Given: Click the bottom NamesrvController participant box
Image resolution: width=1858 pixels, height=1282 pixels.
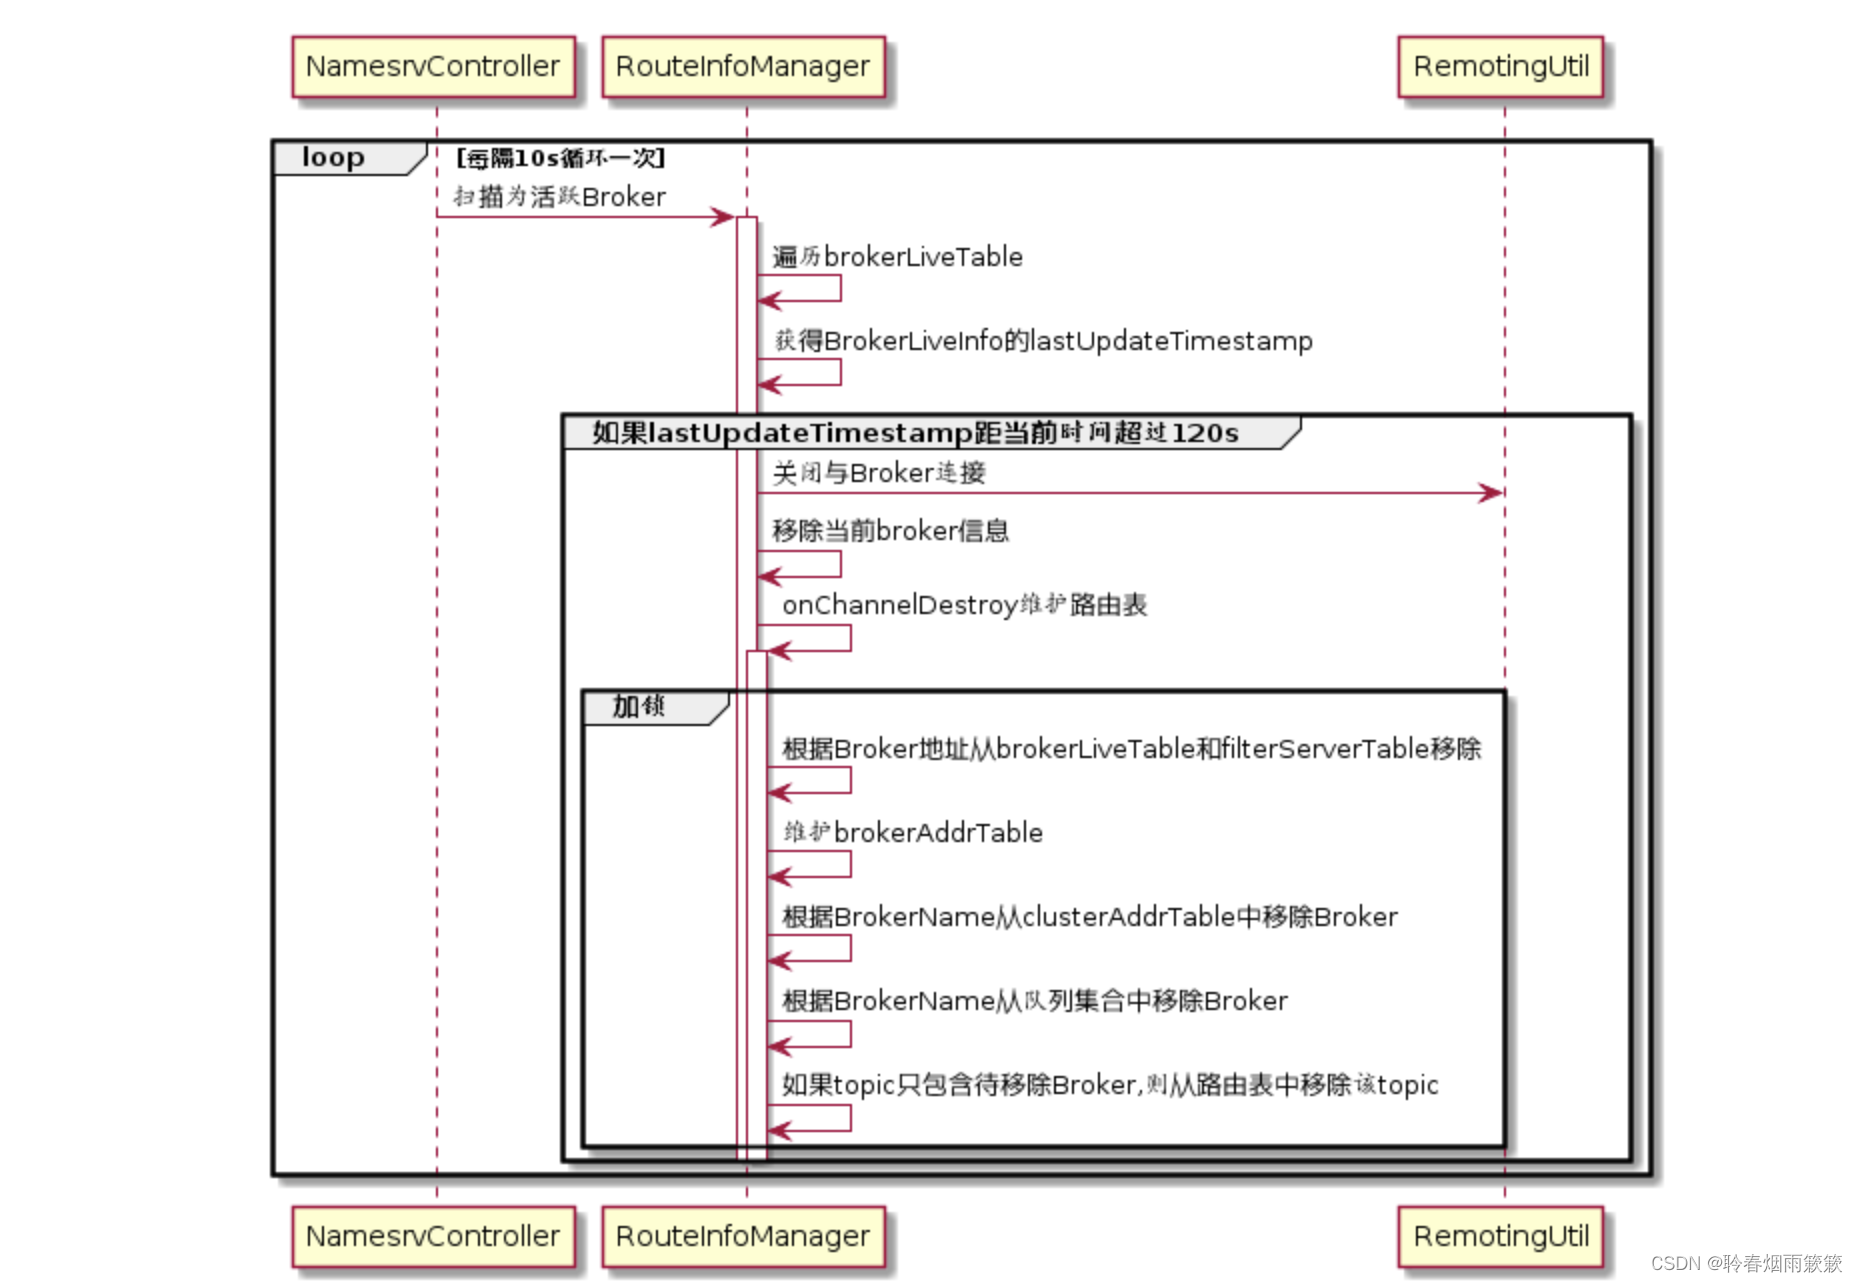Looking at the screenshot, I should 433,1236.
